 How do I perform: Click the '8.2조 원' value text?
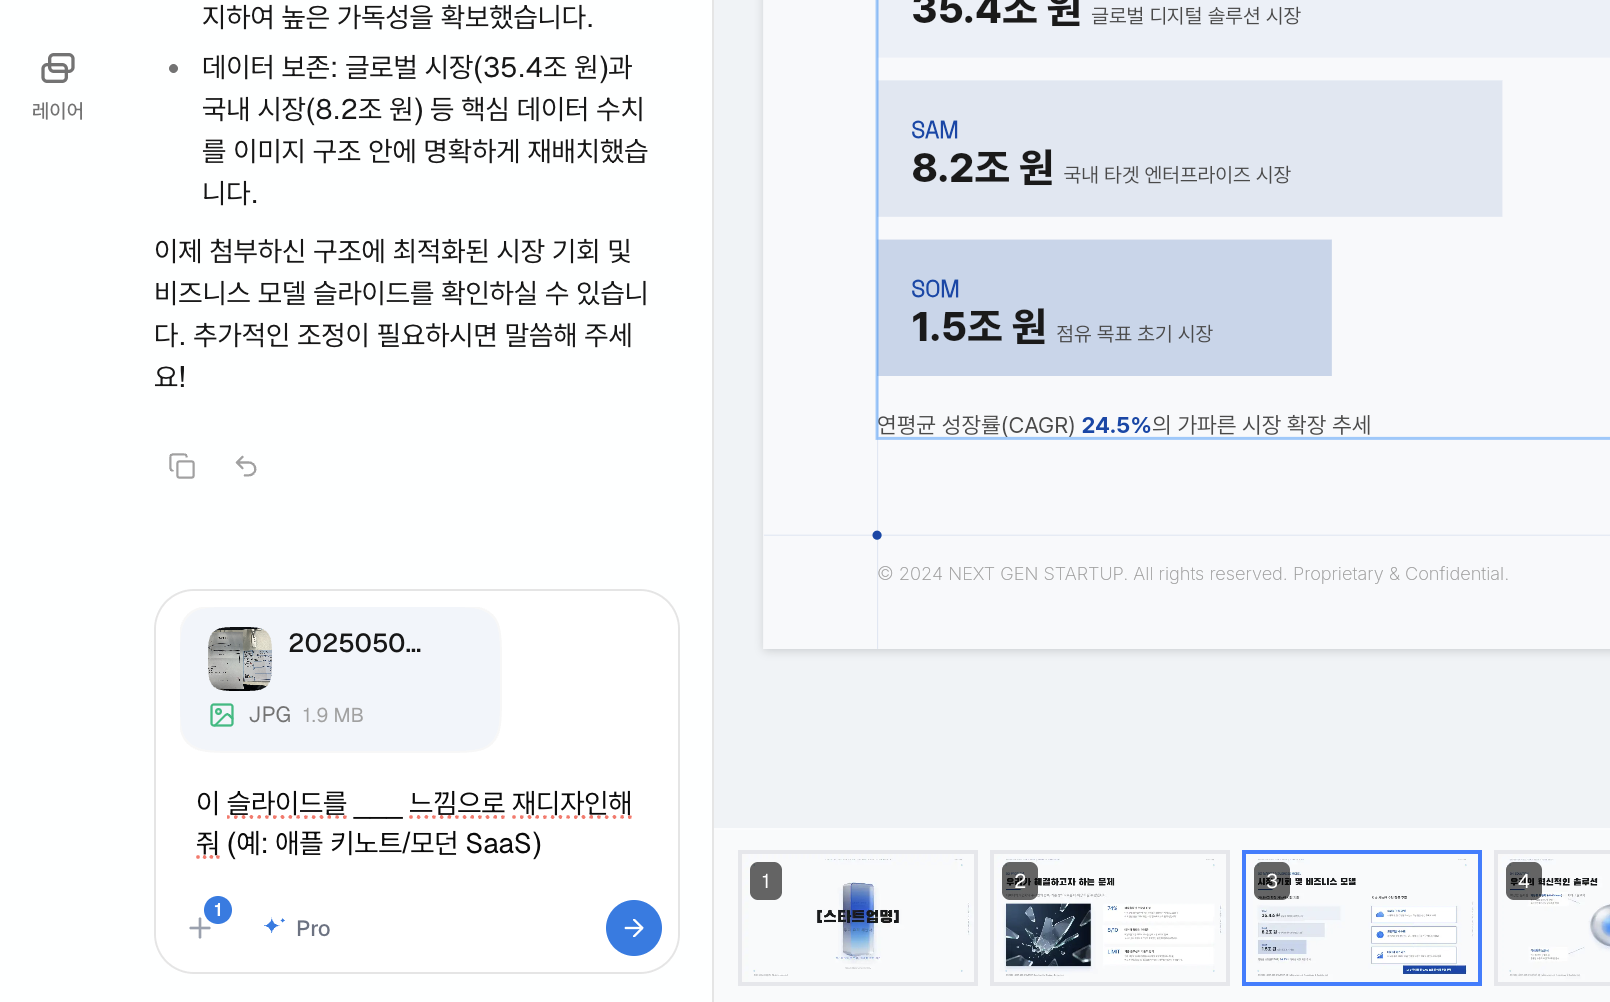983,168
